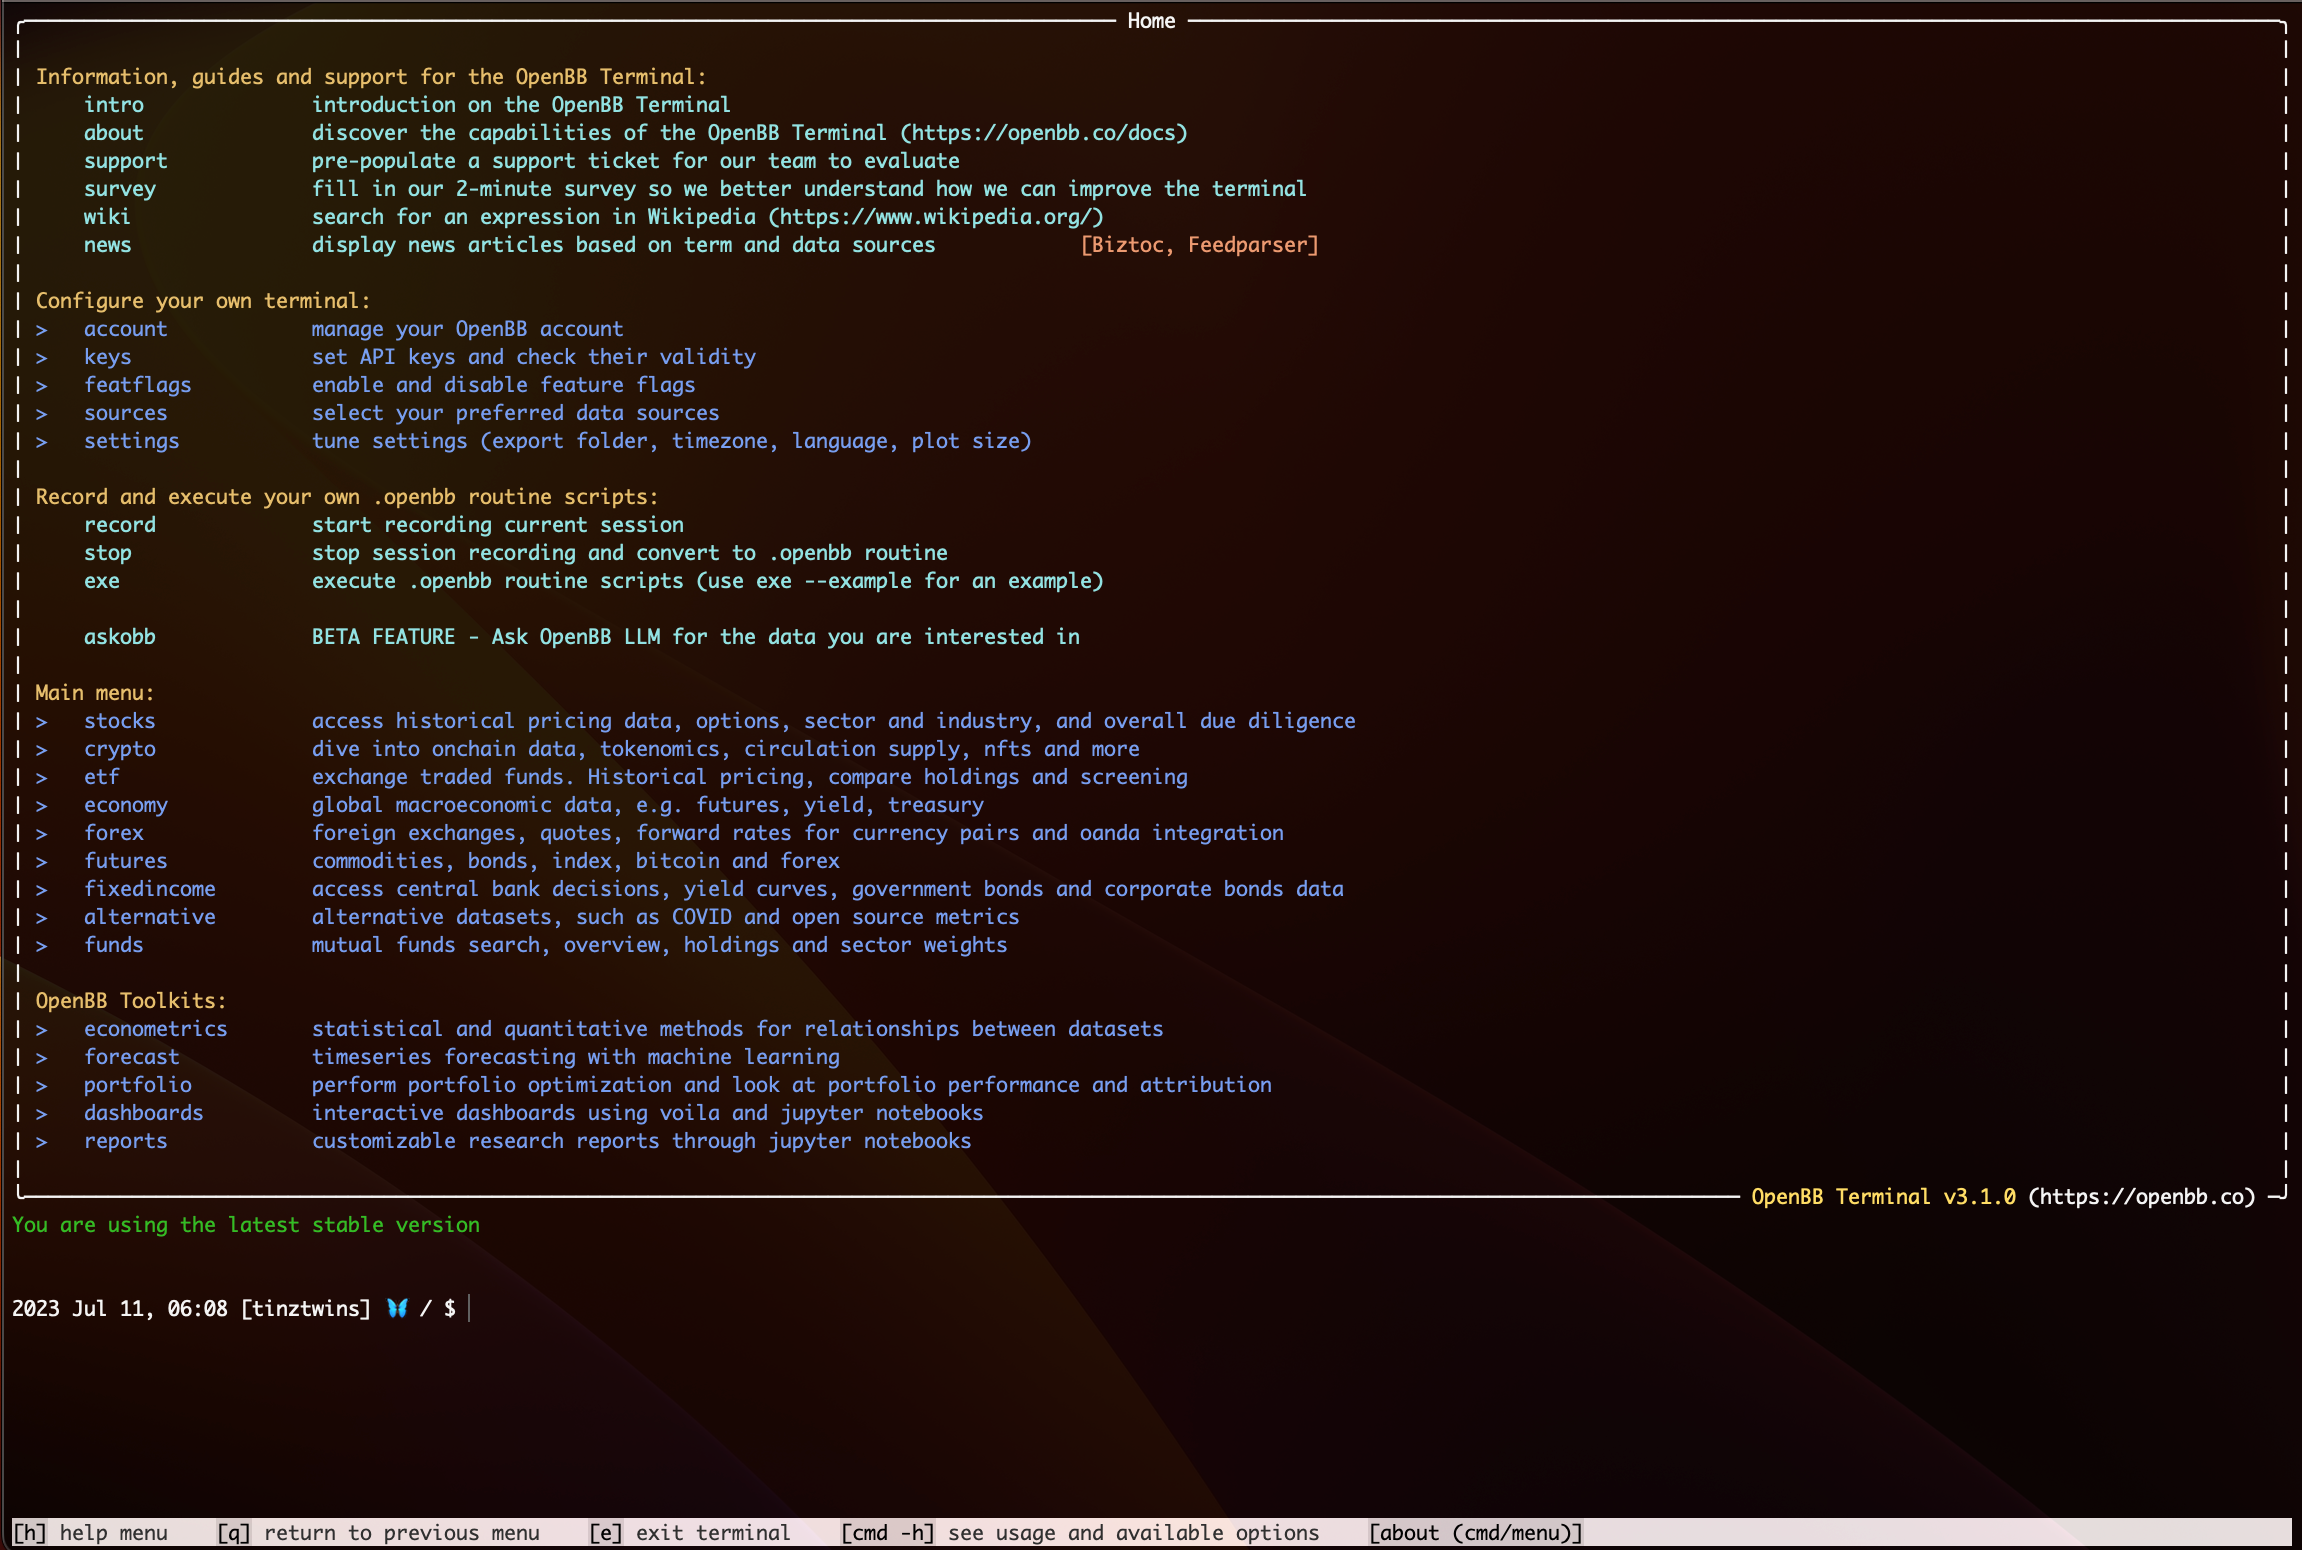Click the 'news' command text
The image size is (2302, 1550).
click(108, 245)
